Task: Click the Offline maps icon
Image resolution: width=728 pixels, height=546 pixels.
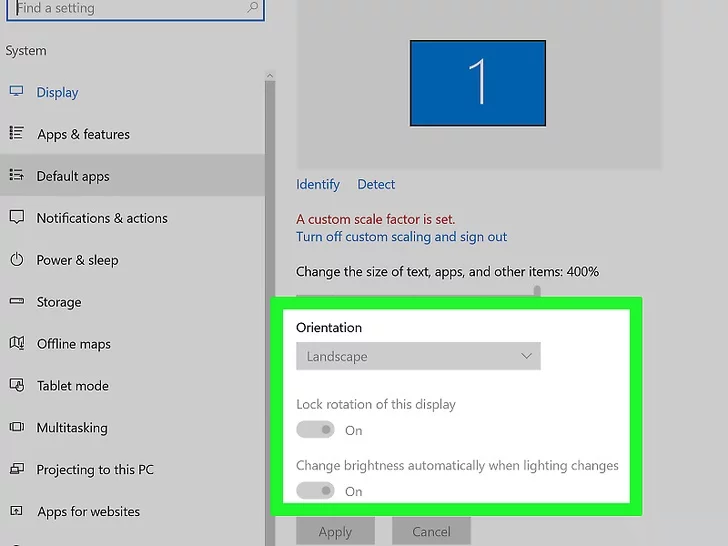Action: [x=16, y=343]
